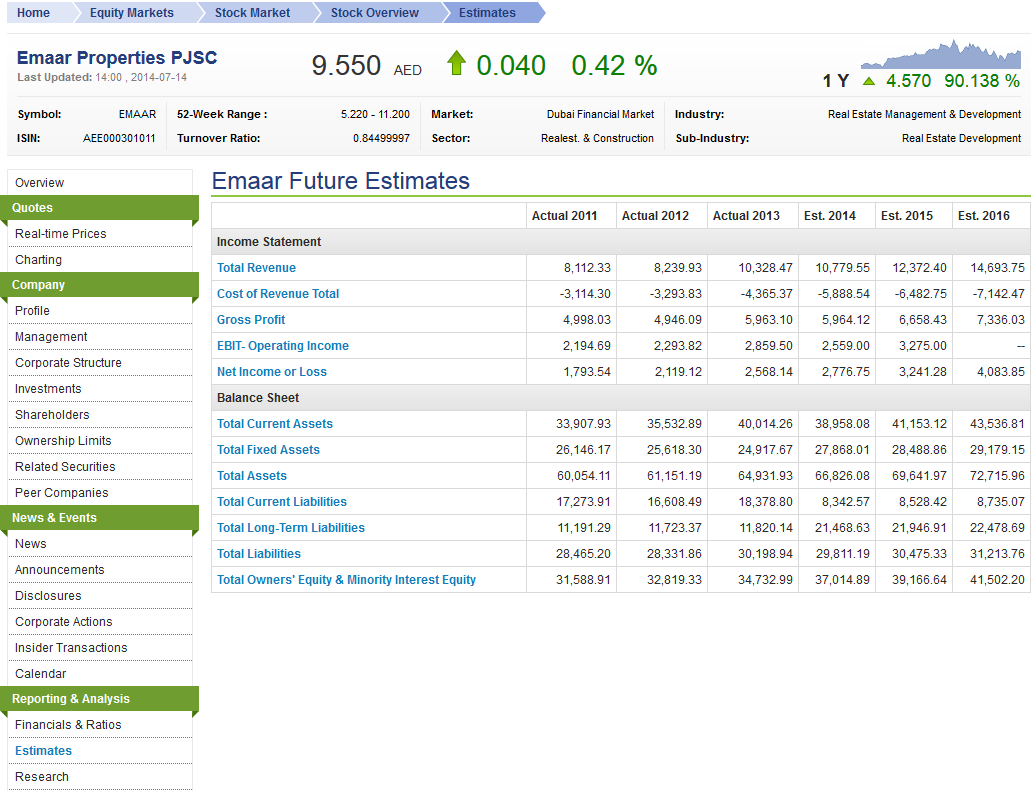Click Cost of Revenue Total link

[278, 294]
